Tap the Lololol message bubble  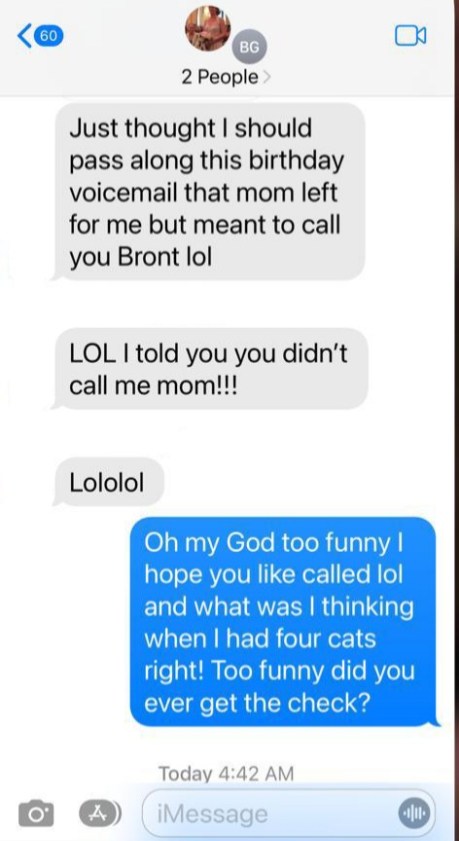tap(108, 482)
